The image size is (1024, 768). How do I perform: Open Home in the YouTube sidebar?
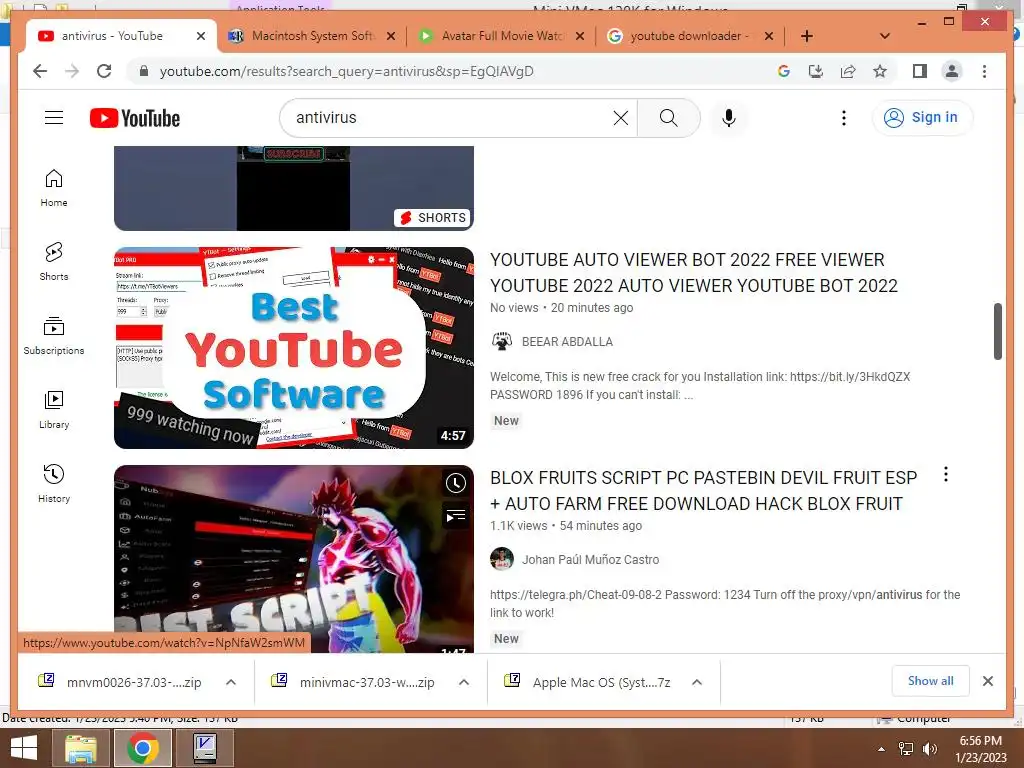tap(54, 188)
